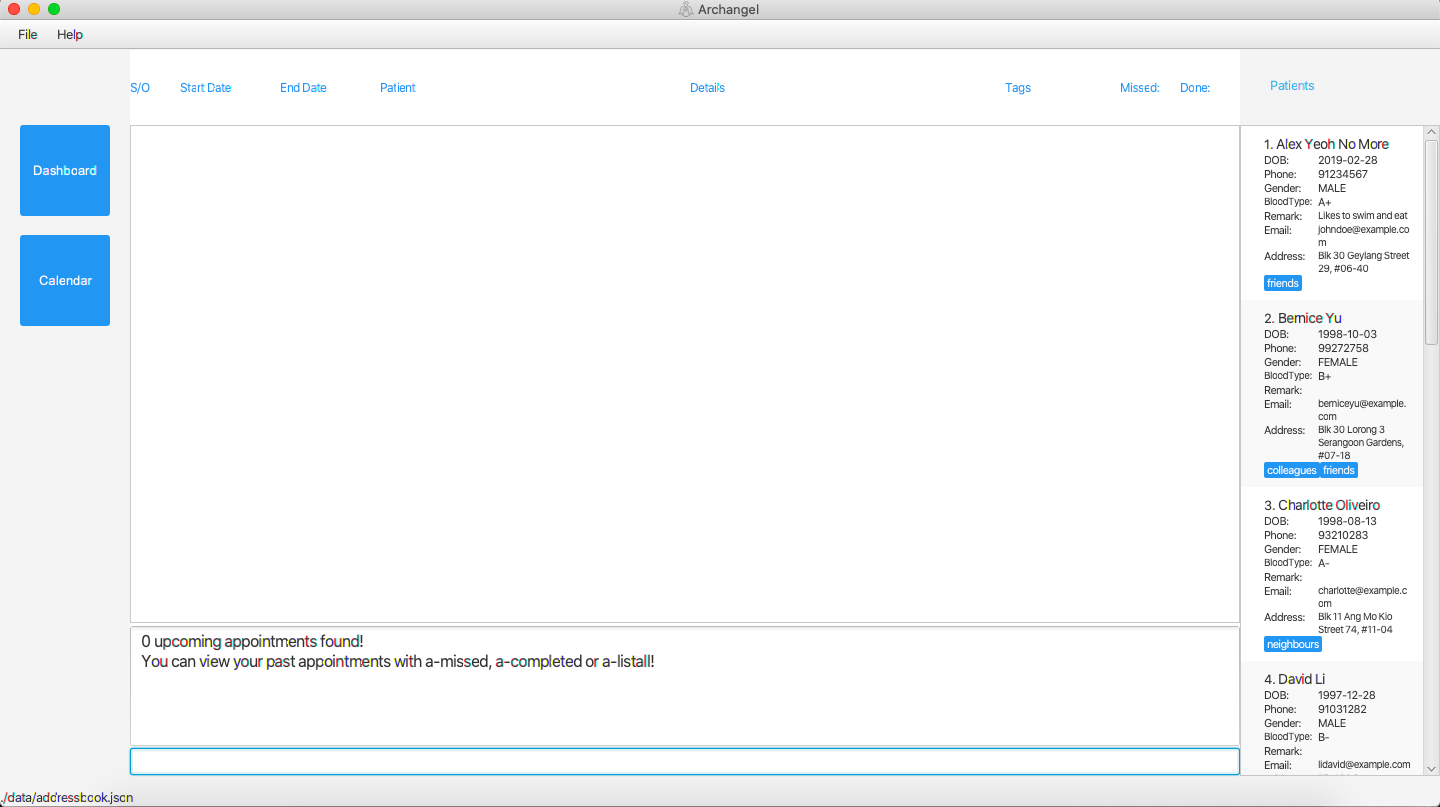
Task: Click the Archangel title bar icon
Action: point(686,10)
